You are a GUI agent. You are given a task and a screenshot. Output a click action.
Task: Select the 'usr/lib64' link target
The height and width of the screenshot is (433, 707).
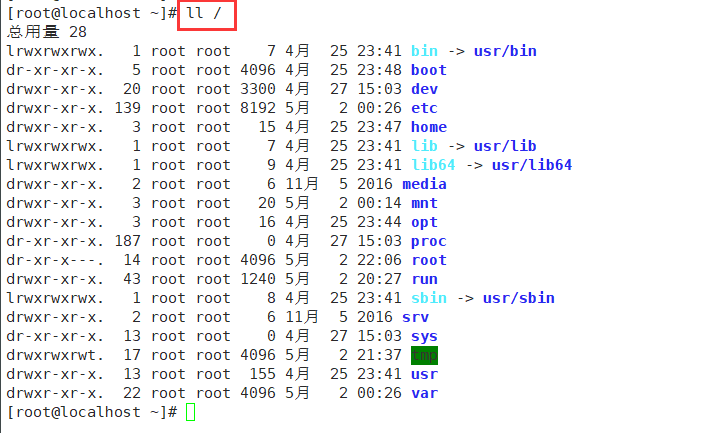click(x=532, y=165)
